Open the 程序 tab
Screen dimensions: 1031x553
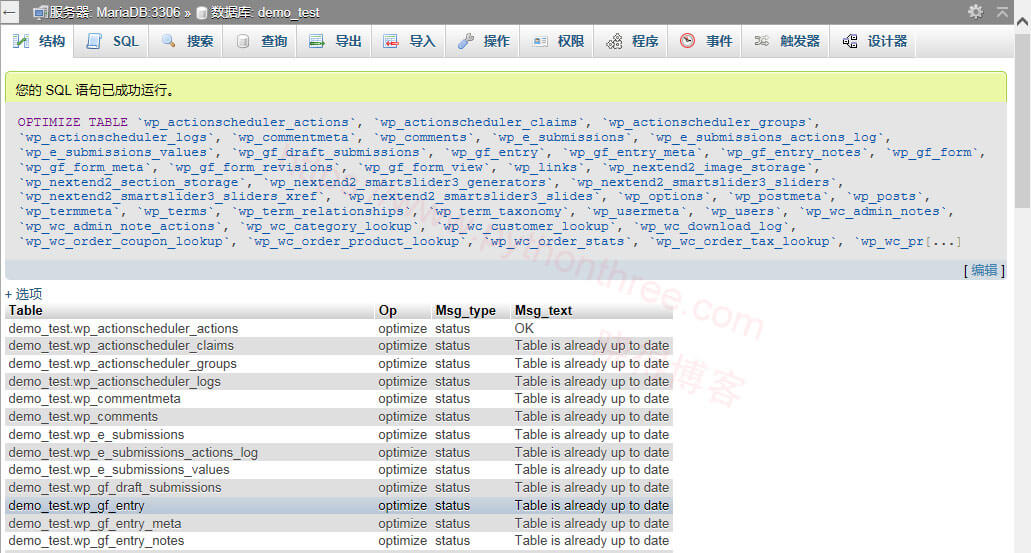(631, 41)
